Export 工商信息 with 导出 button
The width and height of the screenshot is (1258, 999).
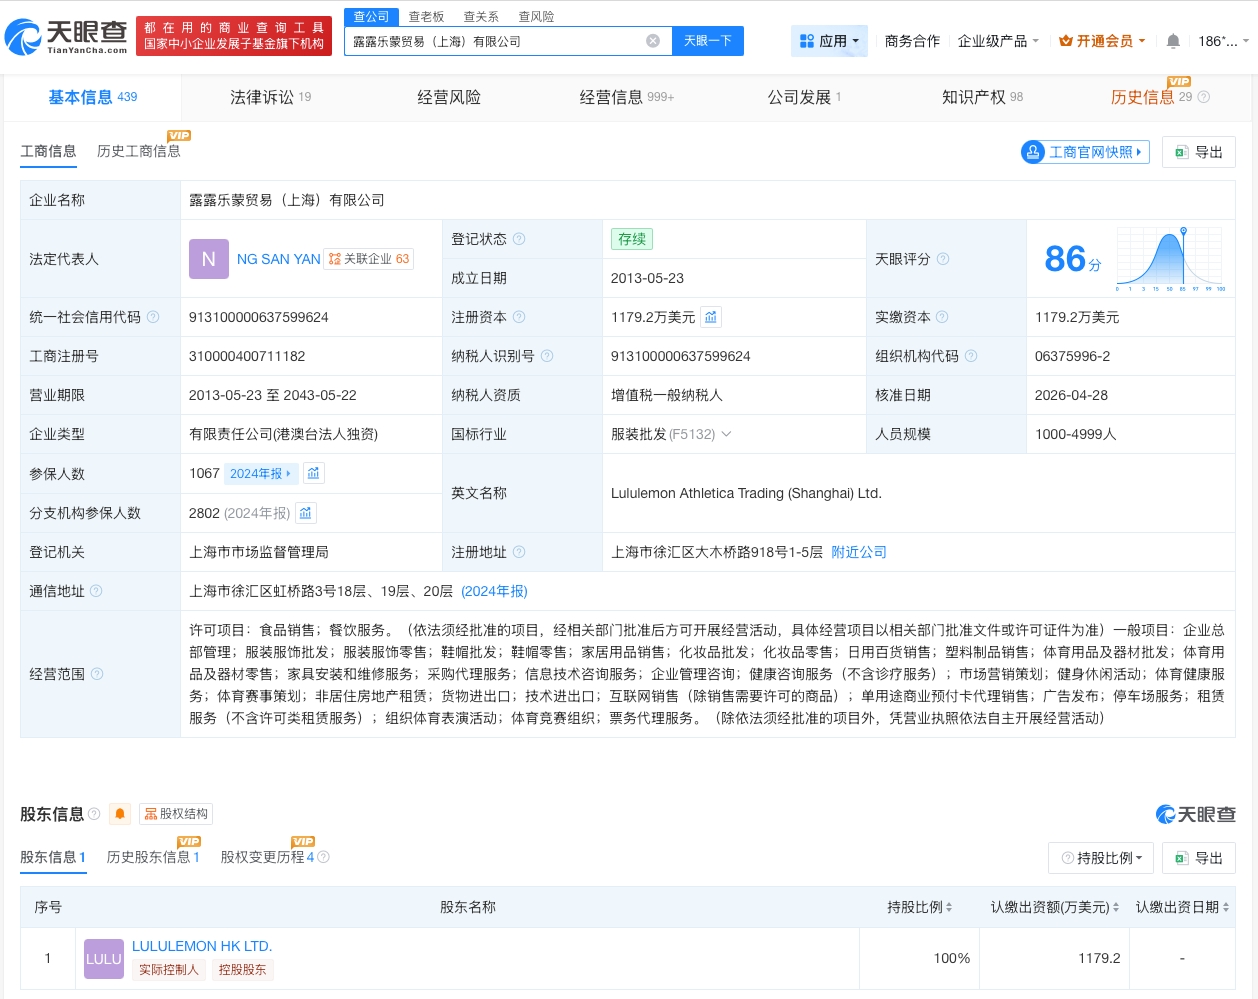click(1199, 152)
